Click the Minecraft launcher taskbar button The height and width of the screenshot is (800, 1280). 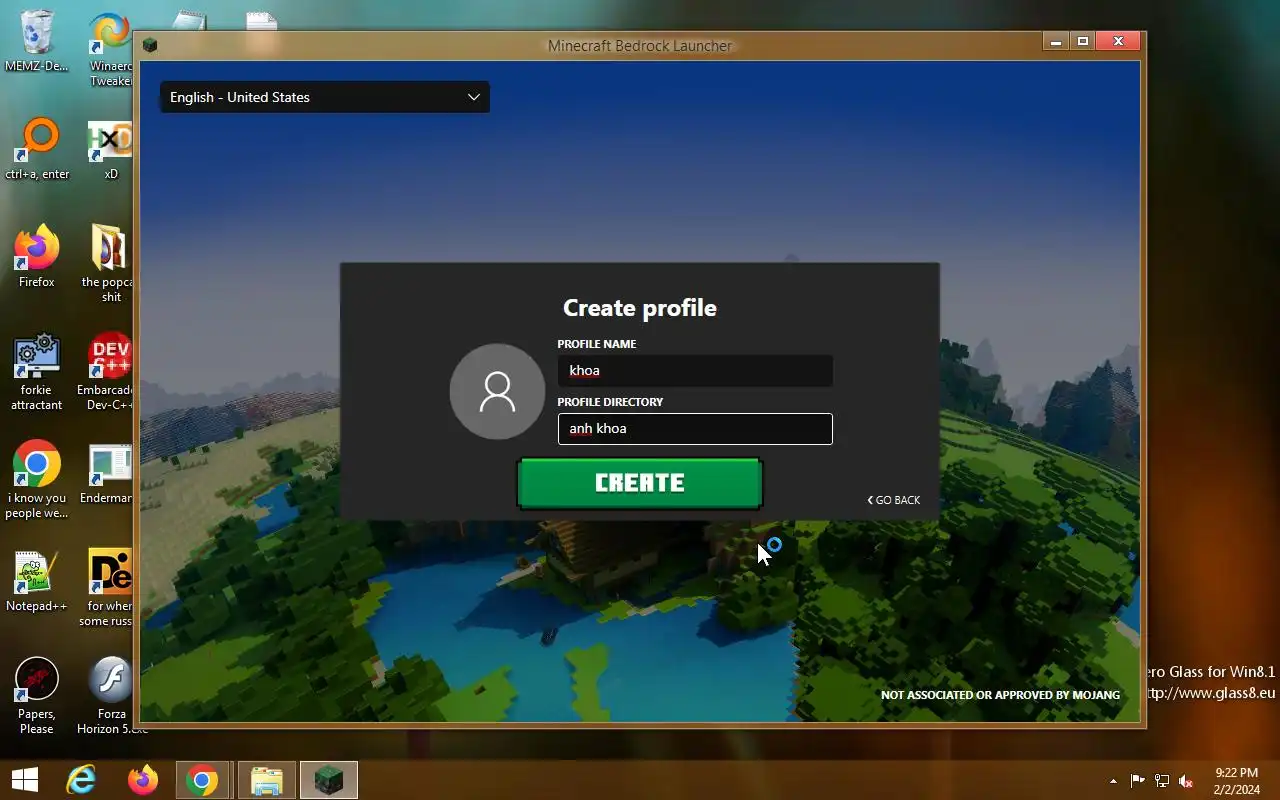click(x=329, y=780)
